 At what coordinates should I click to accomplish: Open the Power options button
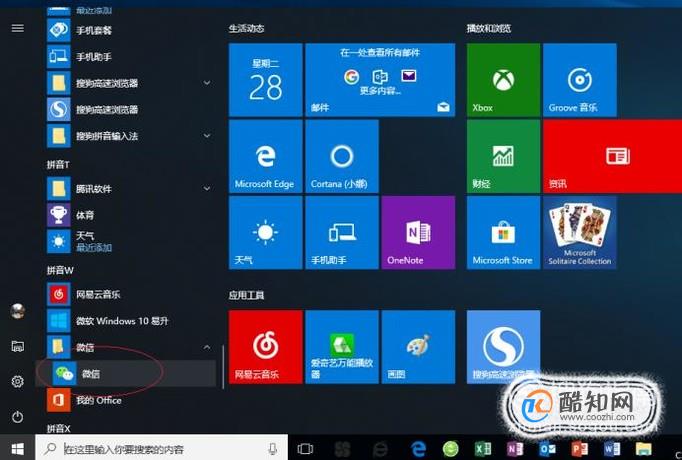click(17, 417)
